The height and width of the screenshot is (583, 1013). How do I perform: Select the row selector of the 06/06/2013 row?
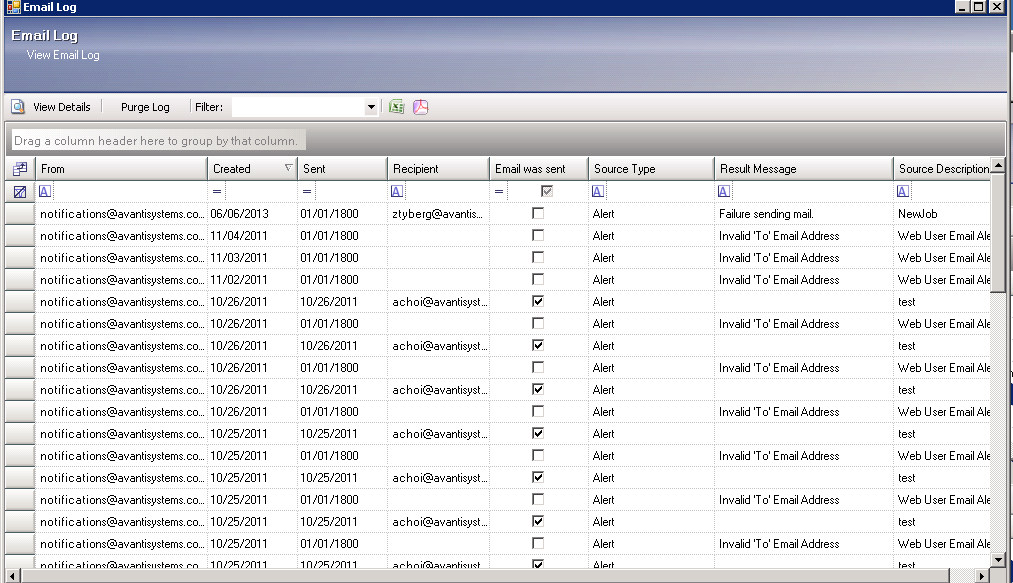[20, 214]
